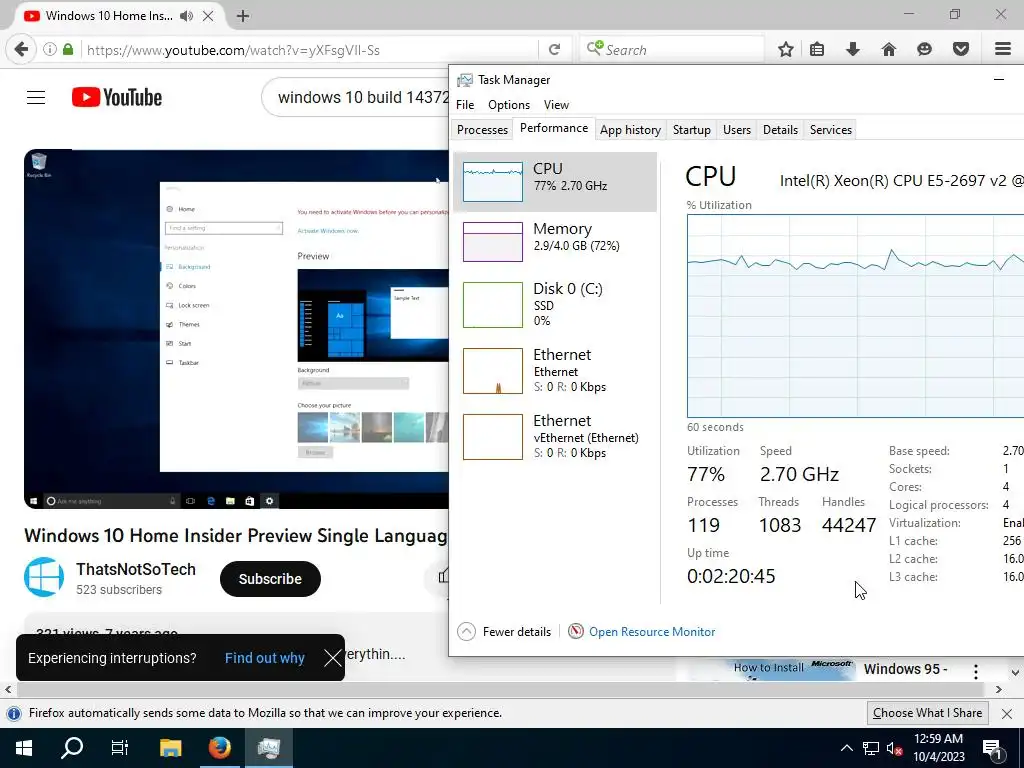Switch to Details tab
Image resolution: width=1024 pixels, height=768 pixels.
click(780, 129)
